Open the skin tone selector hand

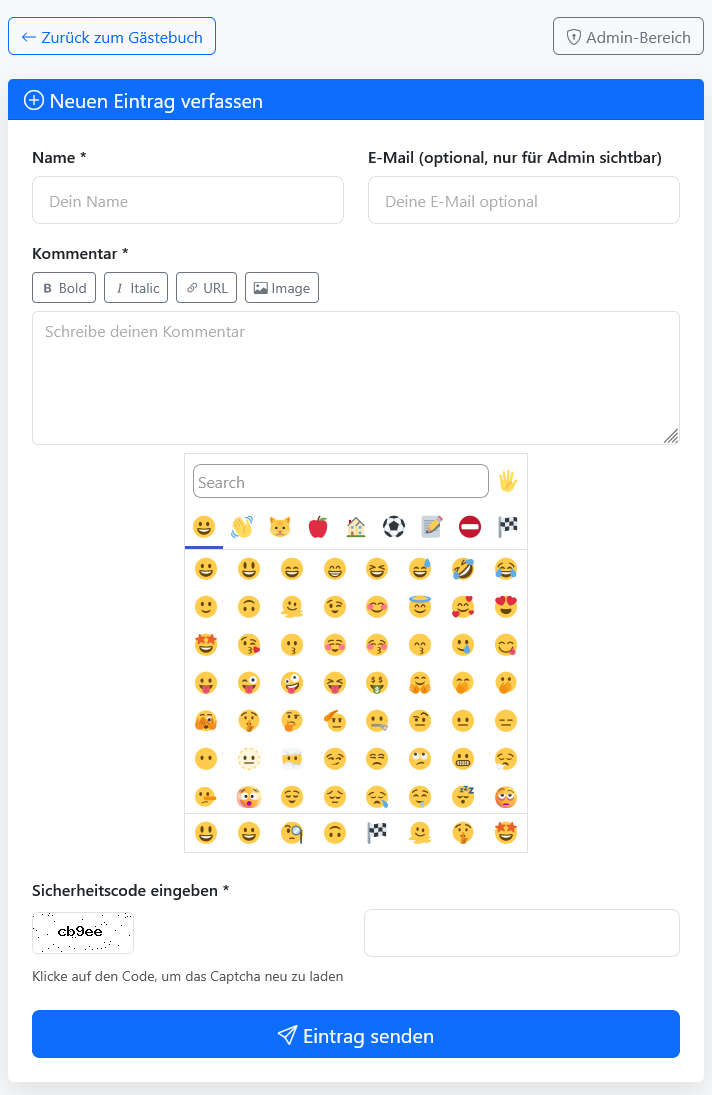click(x=508, y=481)
